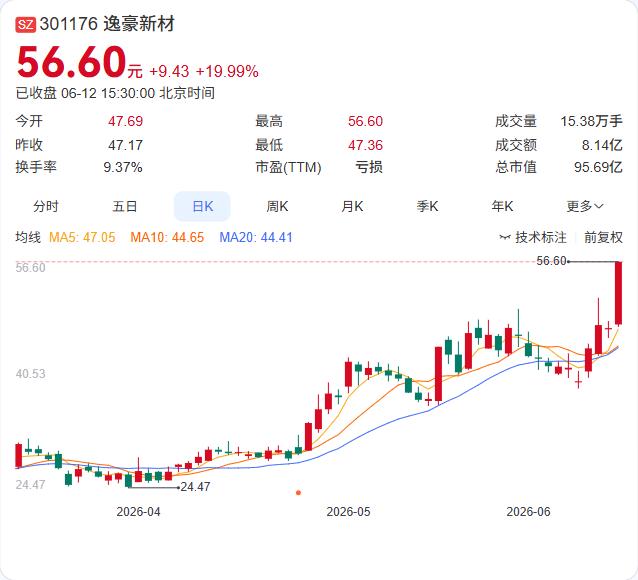Select the 日K candlestick tab

(202, 206)
